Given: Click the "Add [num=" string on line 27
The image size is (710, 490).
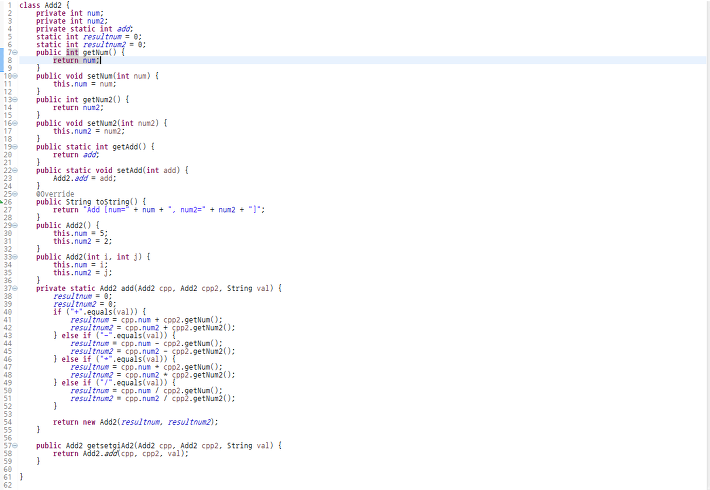Looking at the screenshot, I should pos(106,210).
